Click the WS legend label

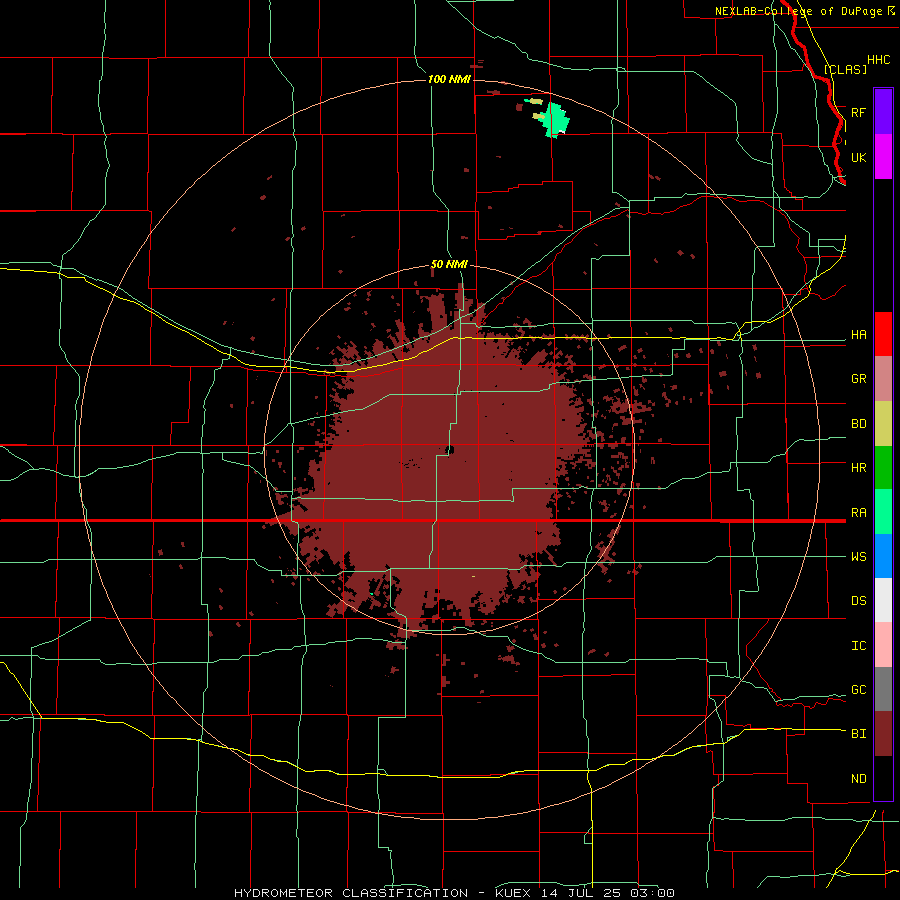coord(858,557)
